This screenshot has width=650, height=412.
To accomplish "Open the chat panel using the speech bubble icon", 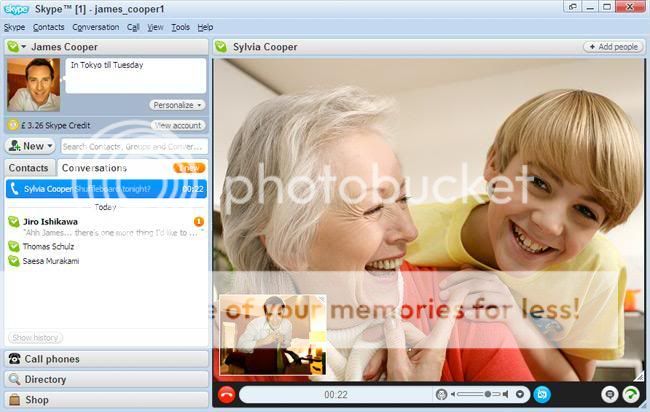I will coord(610,395).
